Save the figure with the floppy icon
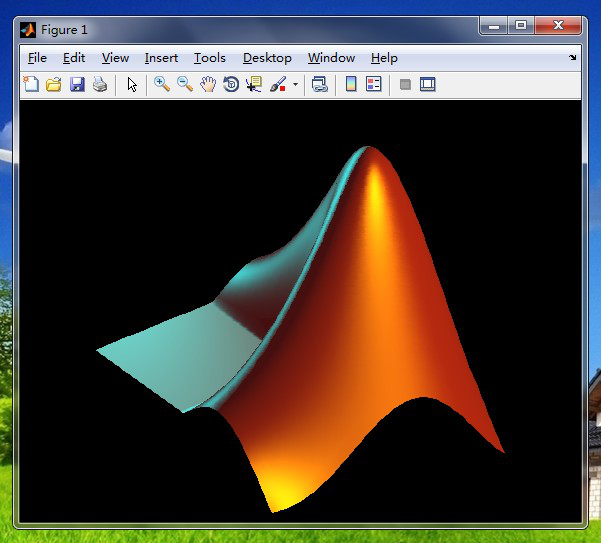 point(77,85)
